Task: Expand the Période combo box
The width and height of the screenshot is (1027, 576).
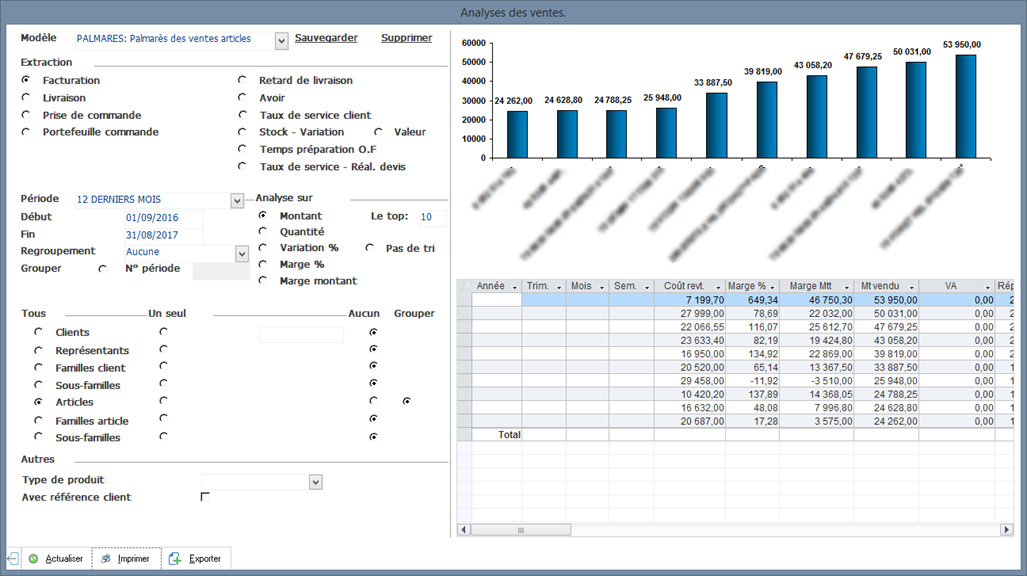Action: click(237, 201)
